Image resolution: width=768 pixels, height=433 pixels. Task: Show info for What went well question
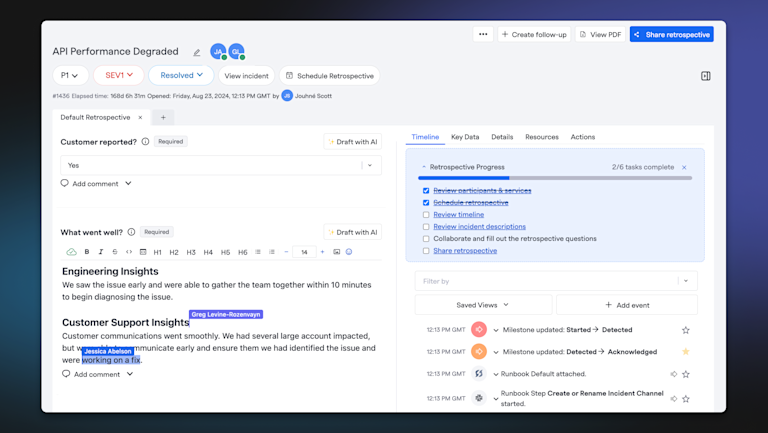(x=131, y=232)
